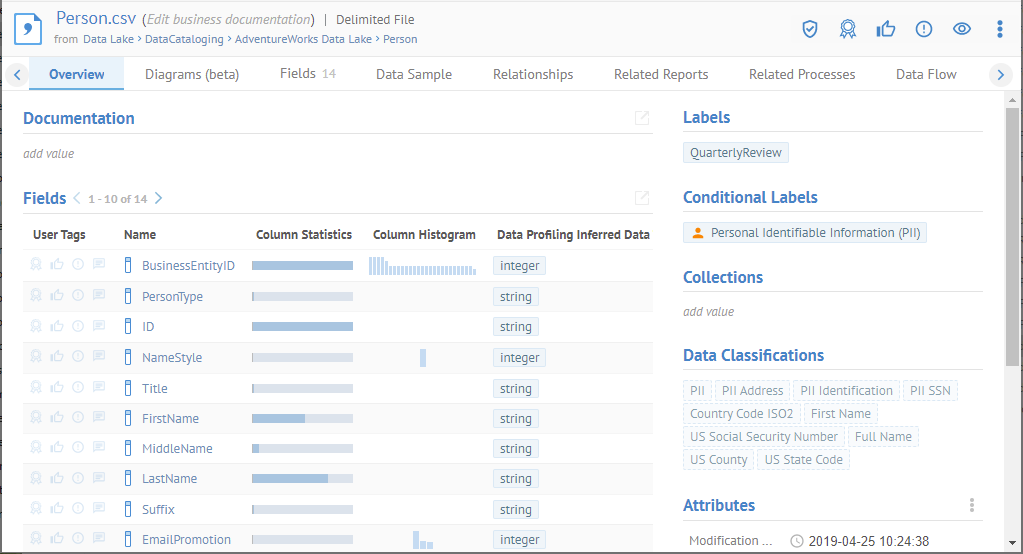Click the thumbs-up icon on the PersonType row
Image resolution: width=1023 pixels, height=554 pixels.
tap(57, 296)
